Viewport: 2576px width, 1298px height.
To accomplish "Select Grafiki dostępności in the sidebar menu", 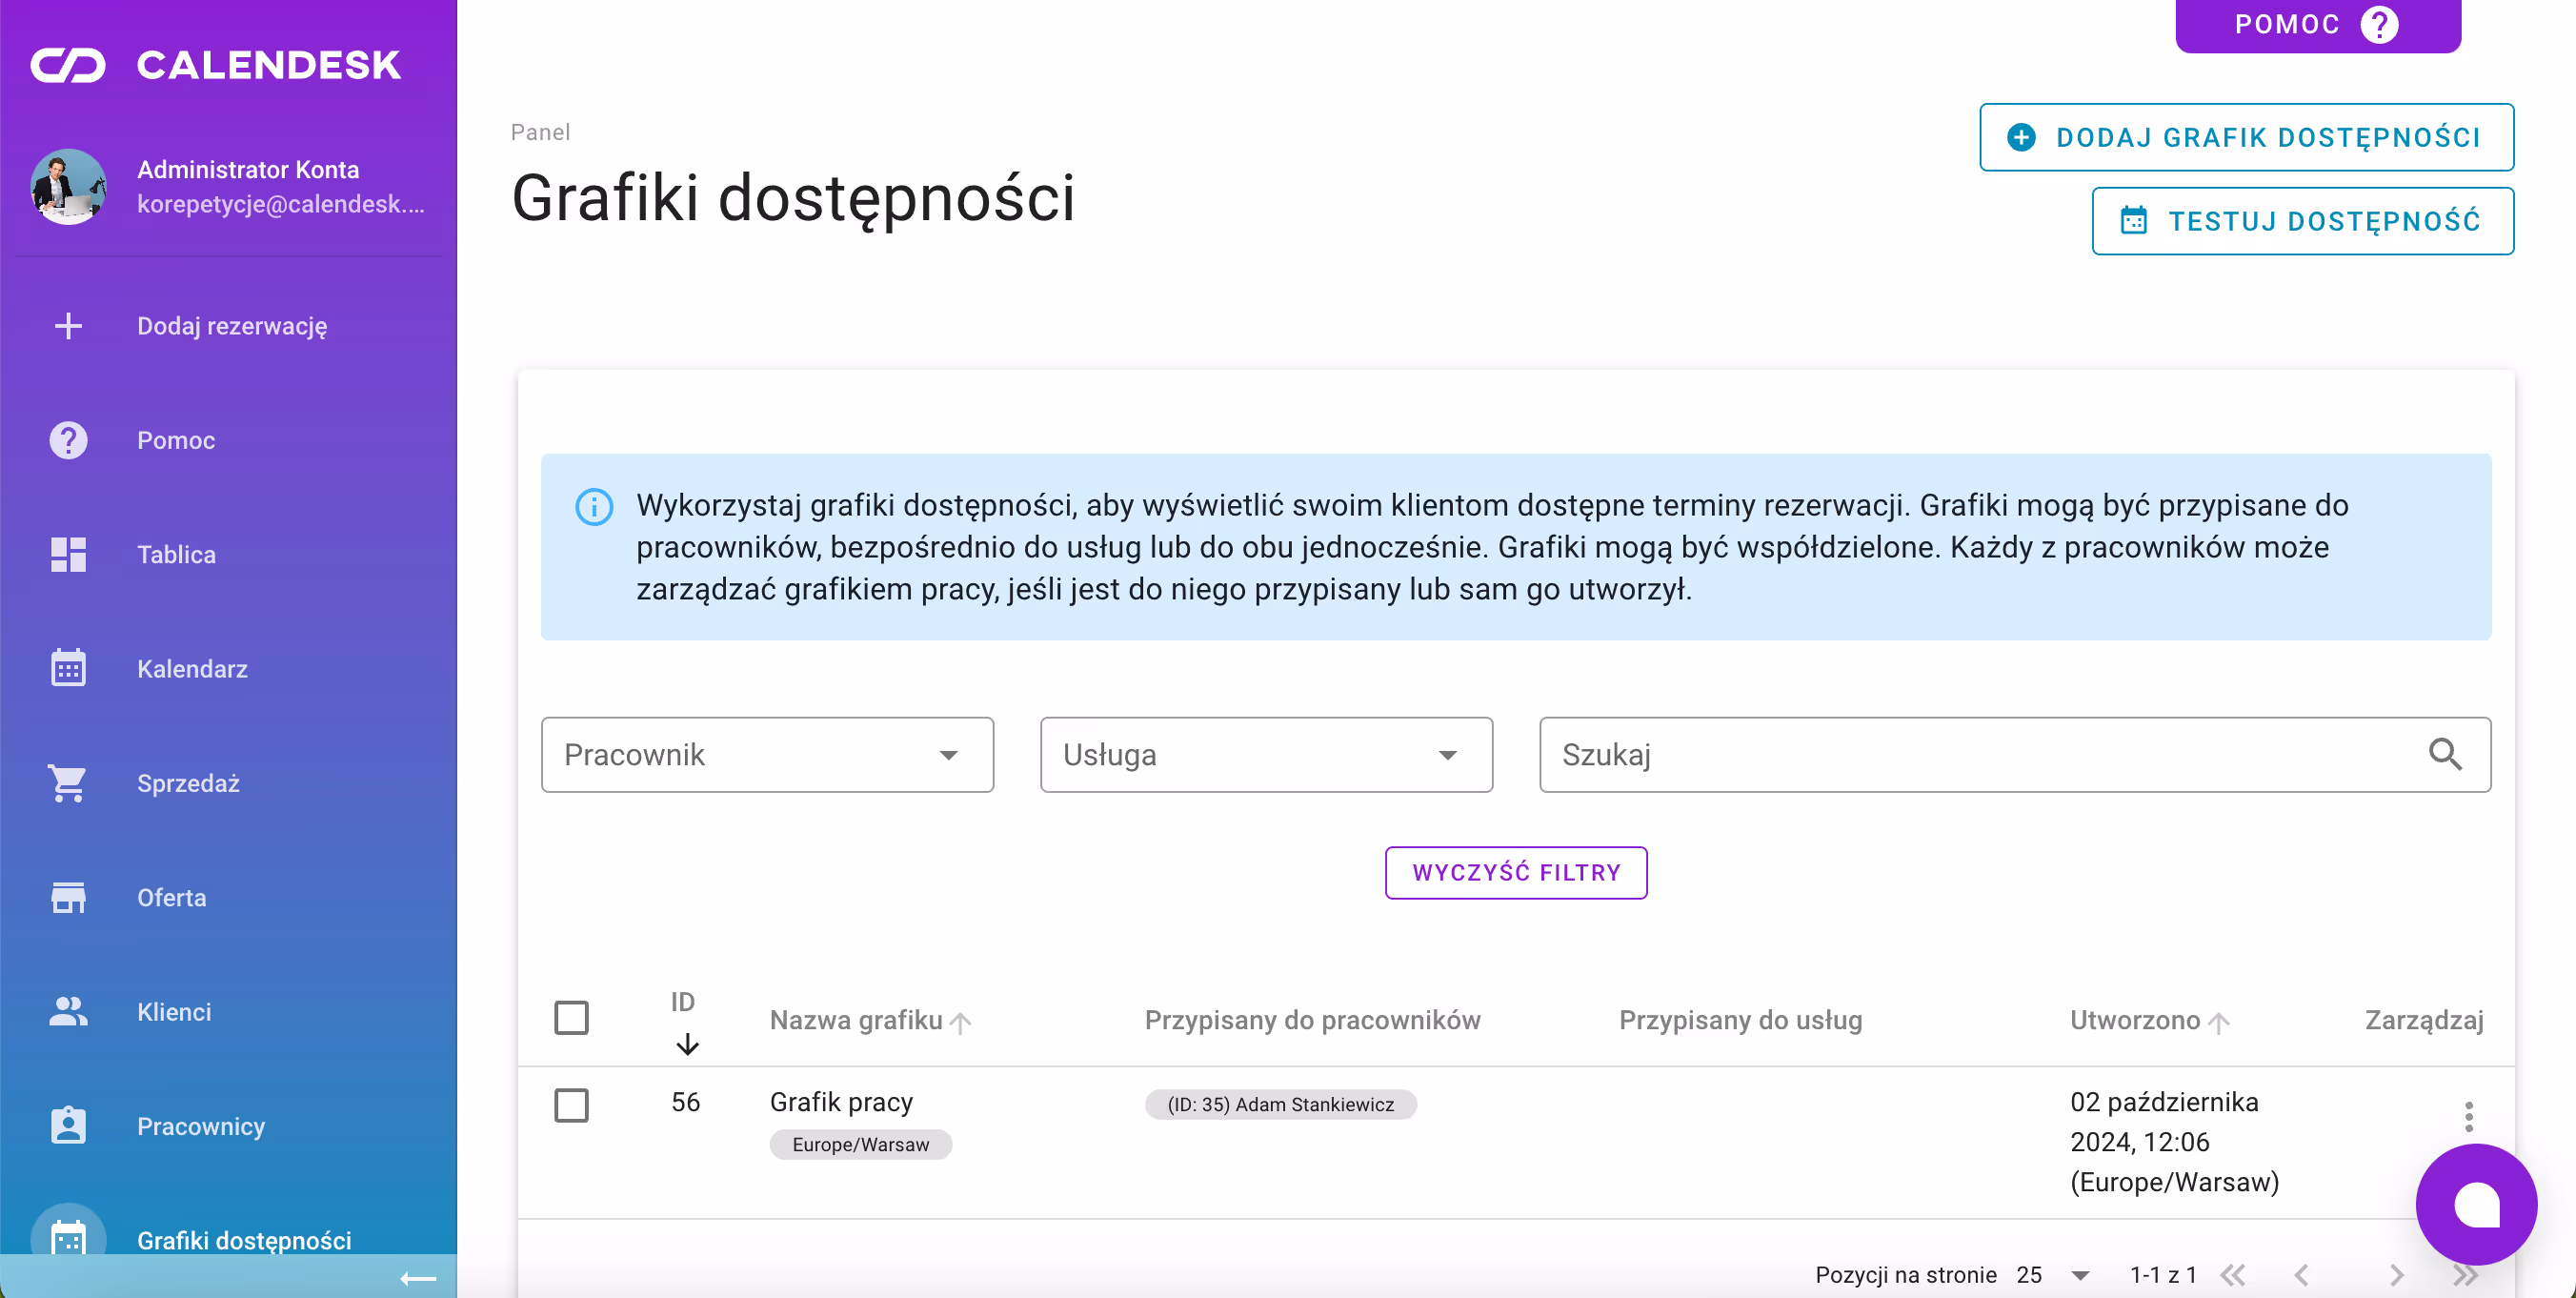I will coord(245,1240).
